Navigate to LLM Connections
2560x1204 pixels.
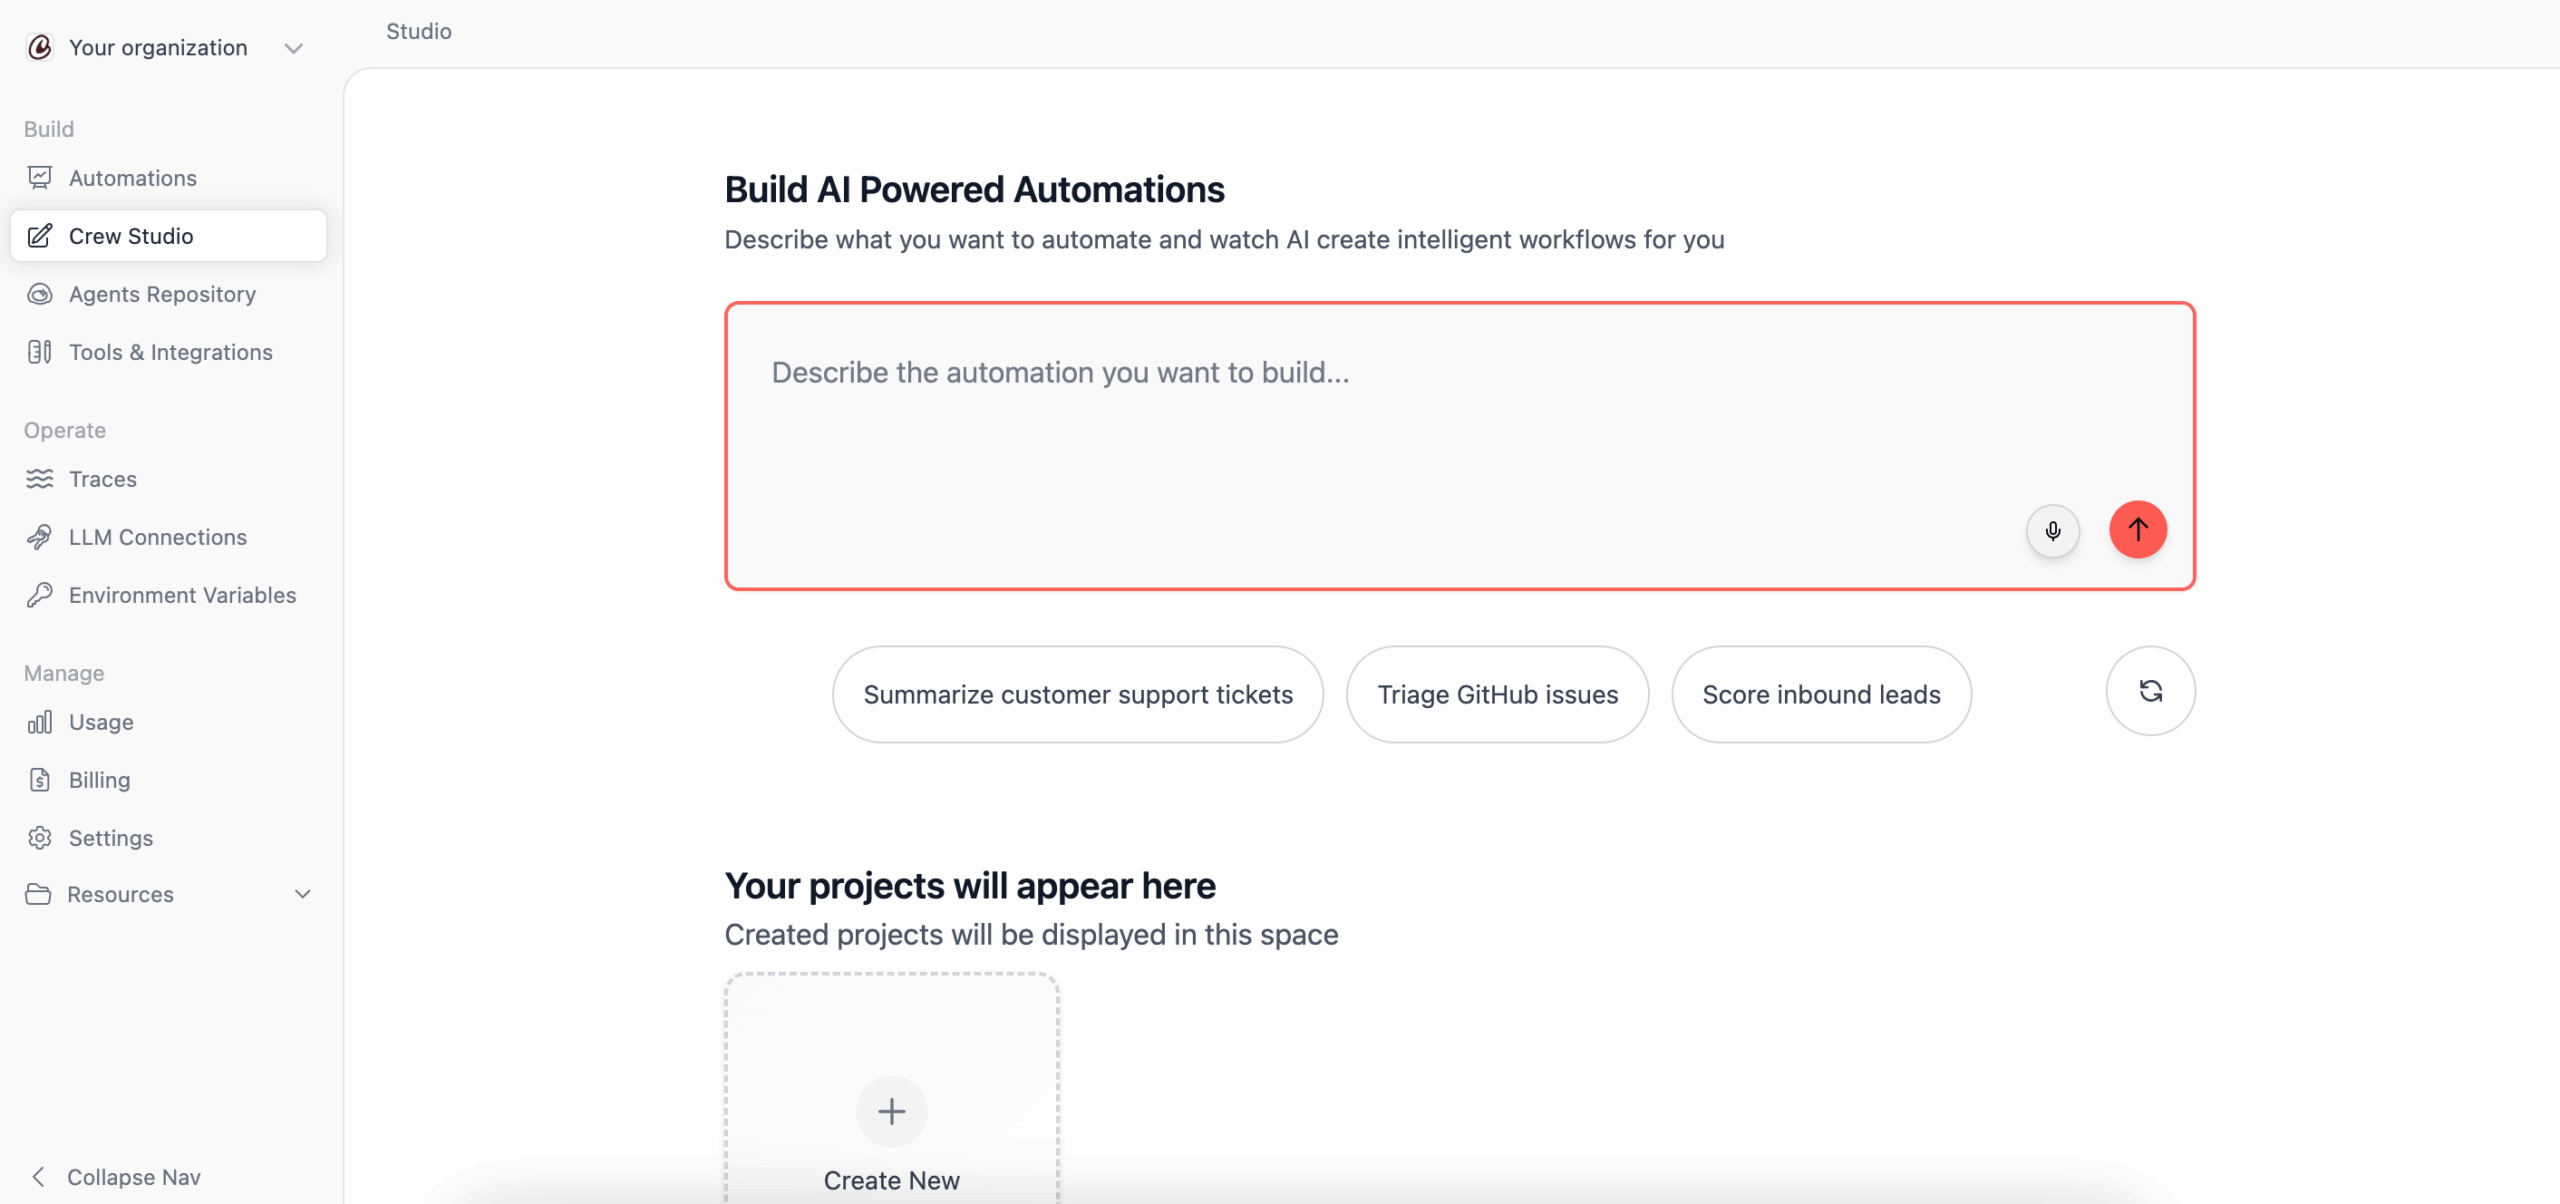(157, 537)
